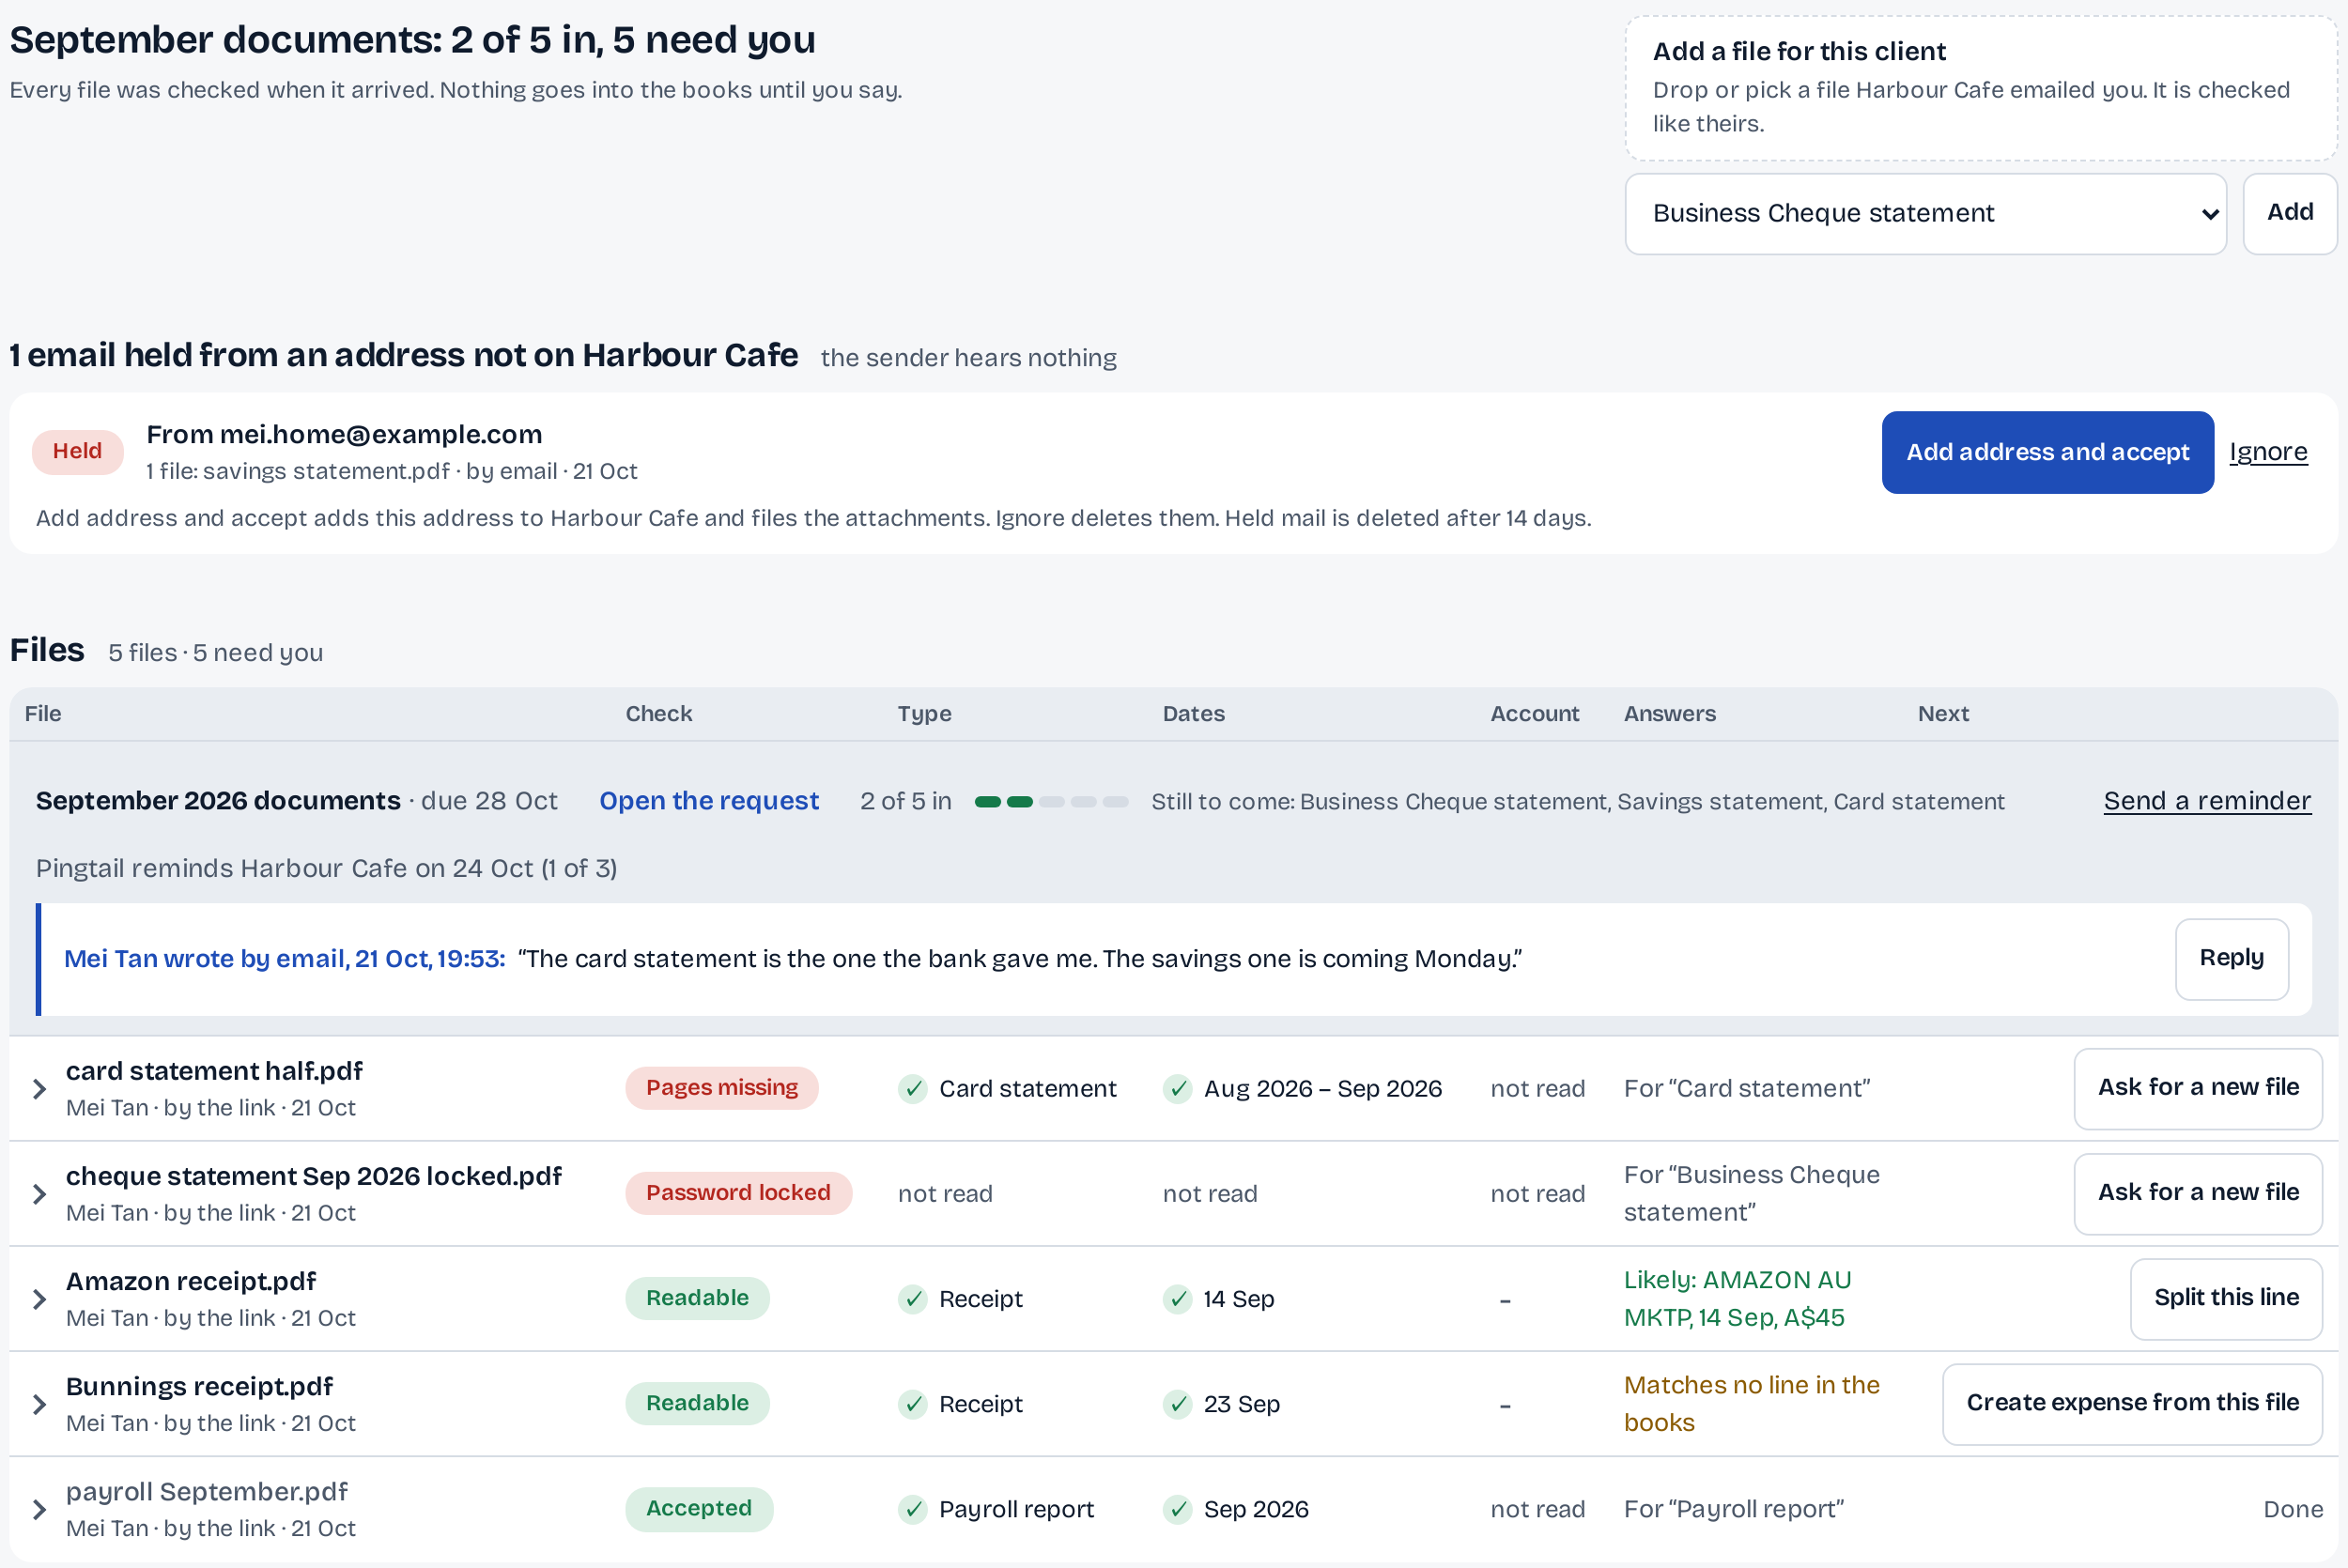Expand the card statement half.pdf row
Screen dimensions: 2348x1568
click(39, 1089)
